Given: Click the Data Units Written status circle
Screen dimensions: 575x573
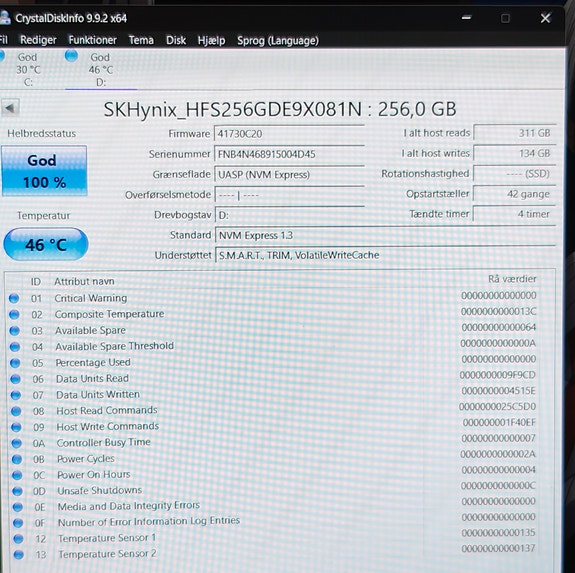Looking at the screenshot, I should pos(16,395).
